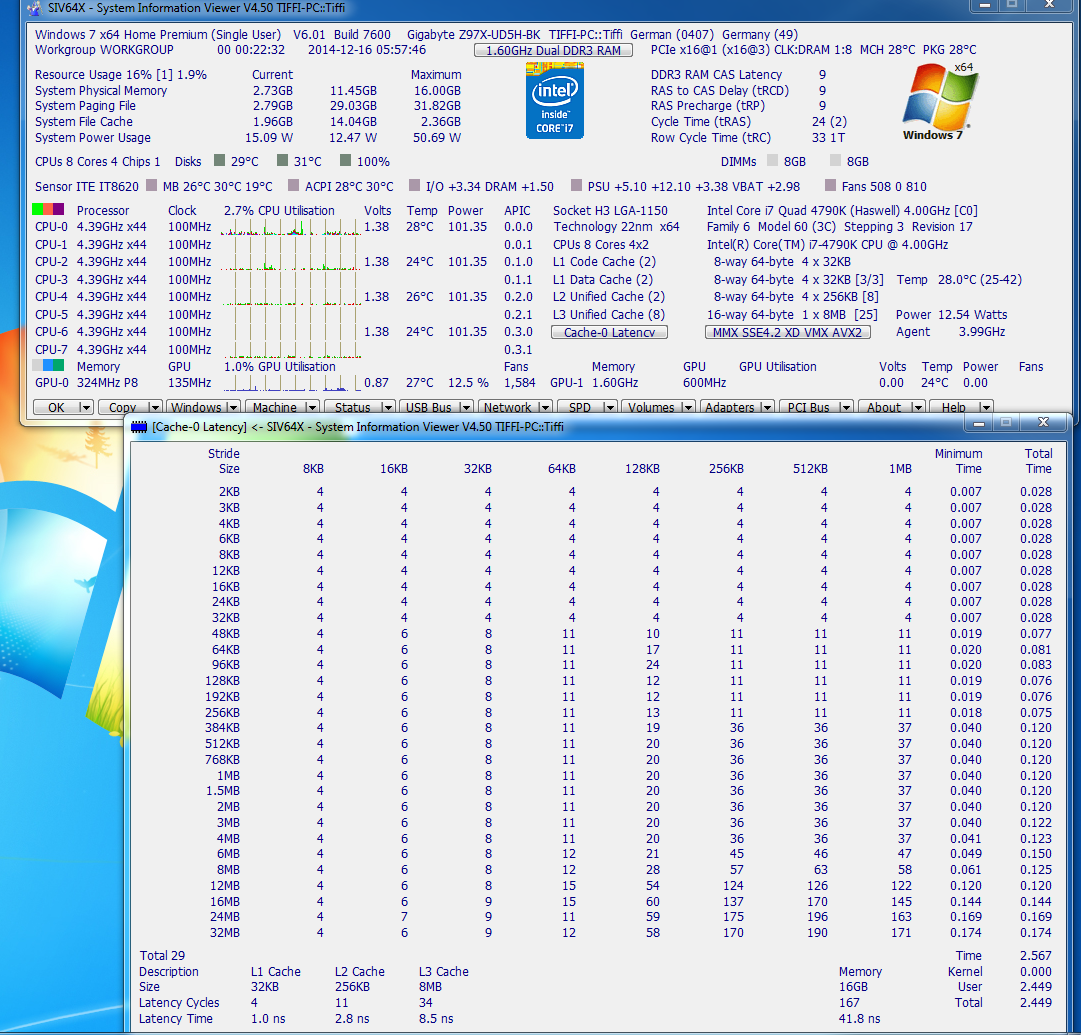Click the Cache-0 Latency window chip icon
1081x1035 pixels.
tap(139, 427)
